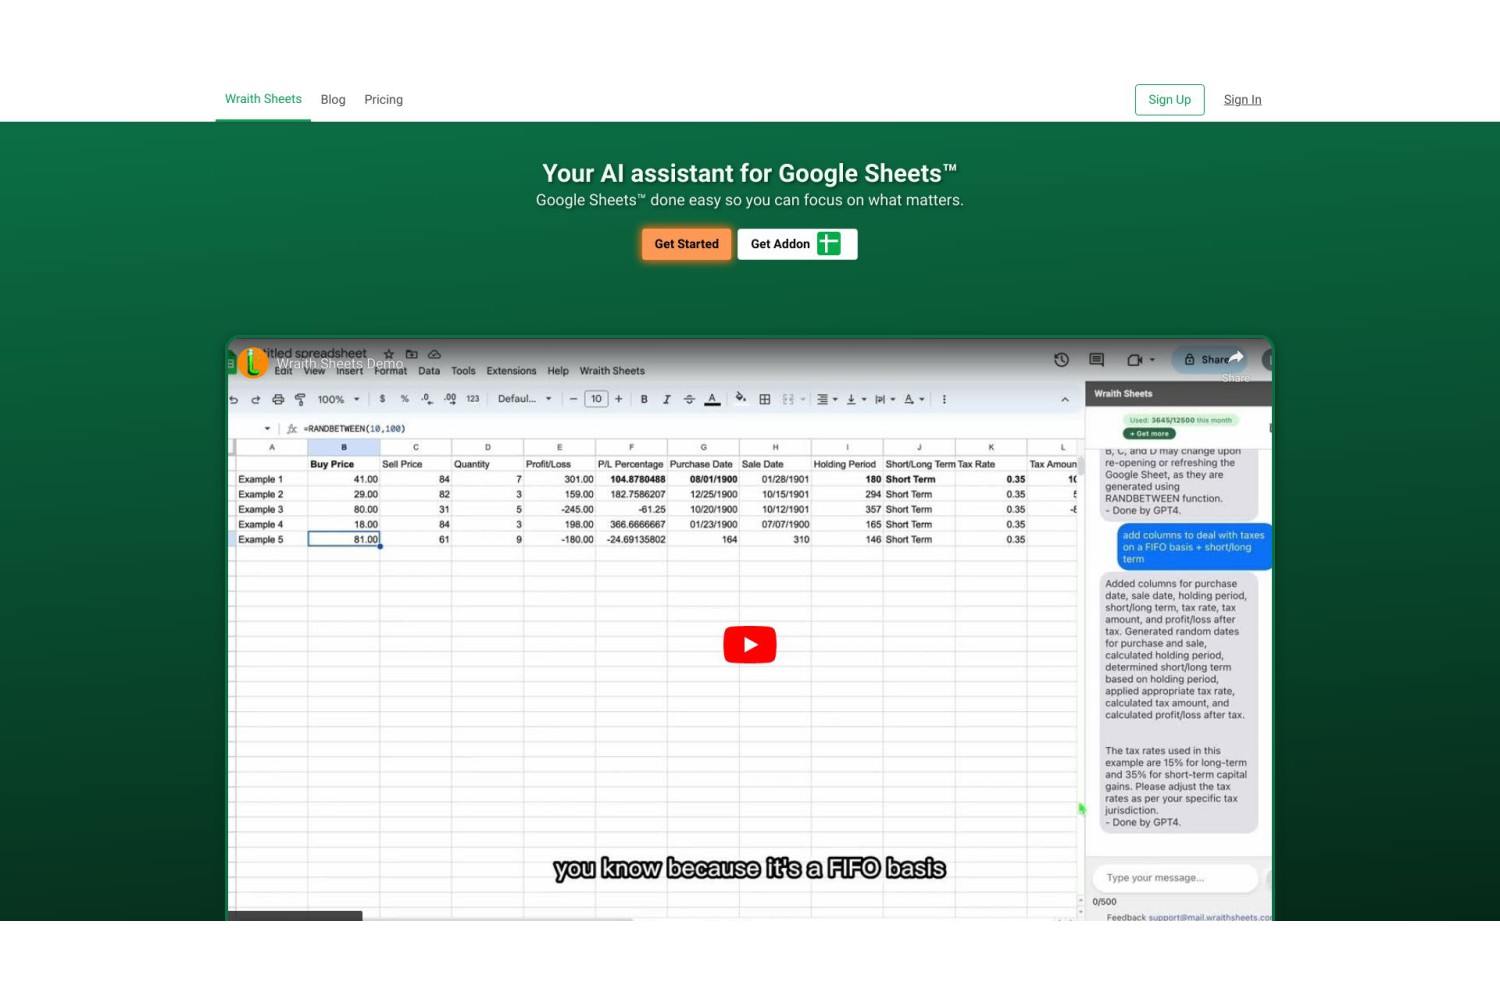
Task: Open the Extensions menu in the video
Action: point(511,371)
